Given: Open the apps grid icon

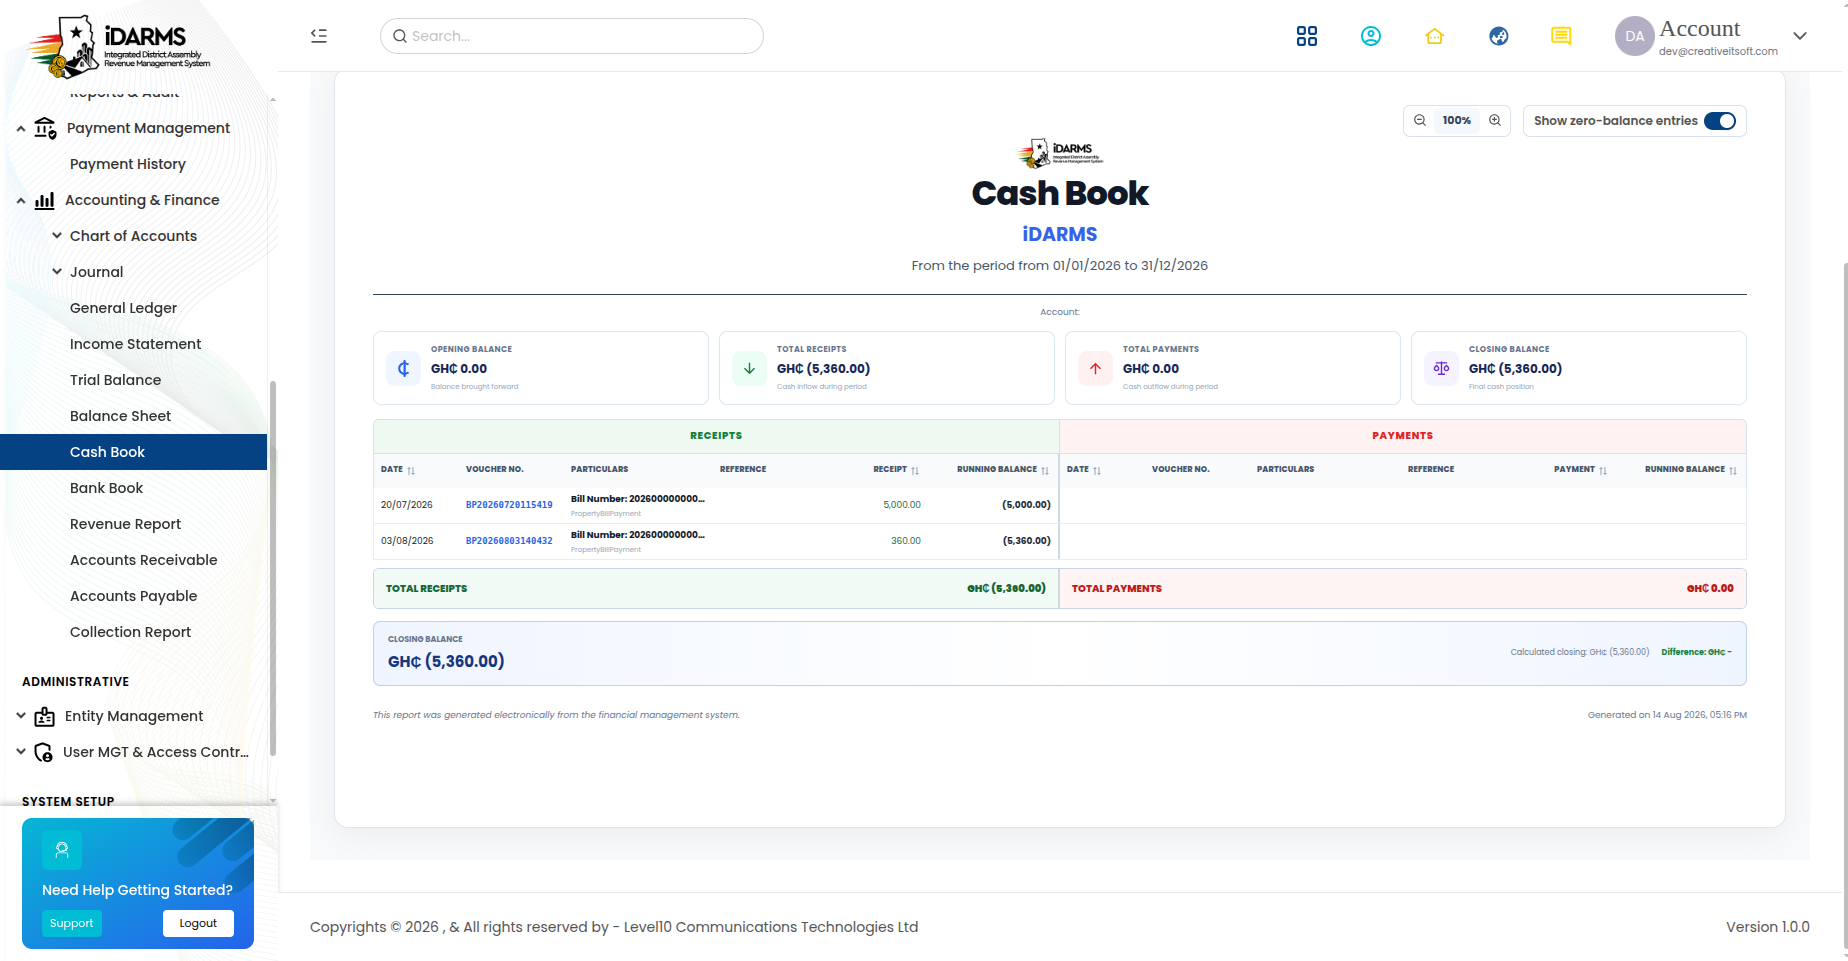Looking at the screenshot, I should point(1307,36).
